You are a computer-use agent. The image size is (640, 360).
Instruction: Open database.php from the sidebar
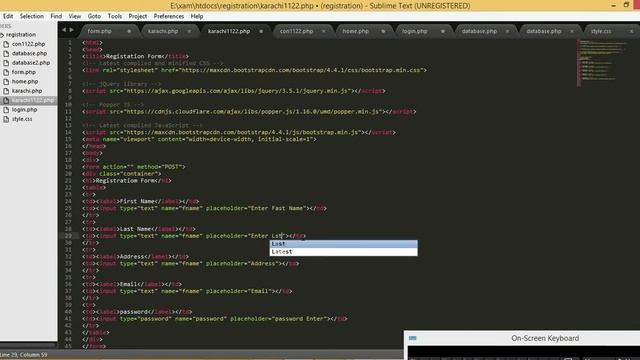(x=29, y=53)
